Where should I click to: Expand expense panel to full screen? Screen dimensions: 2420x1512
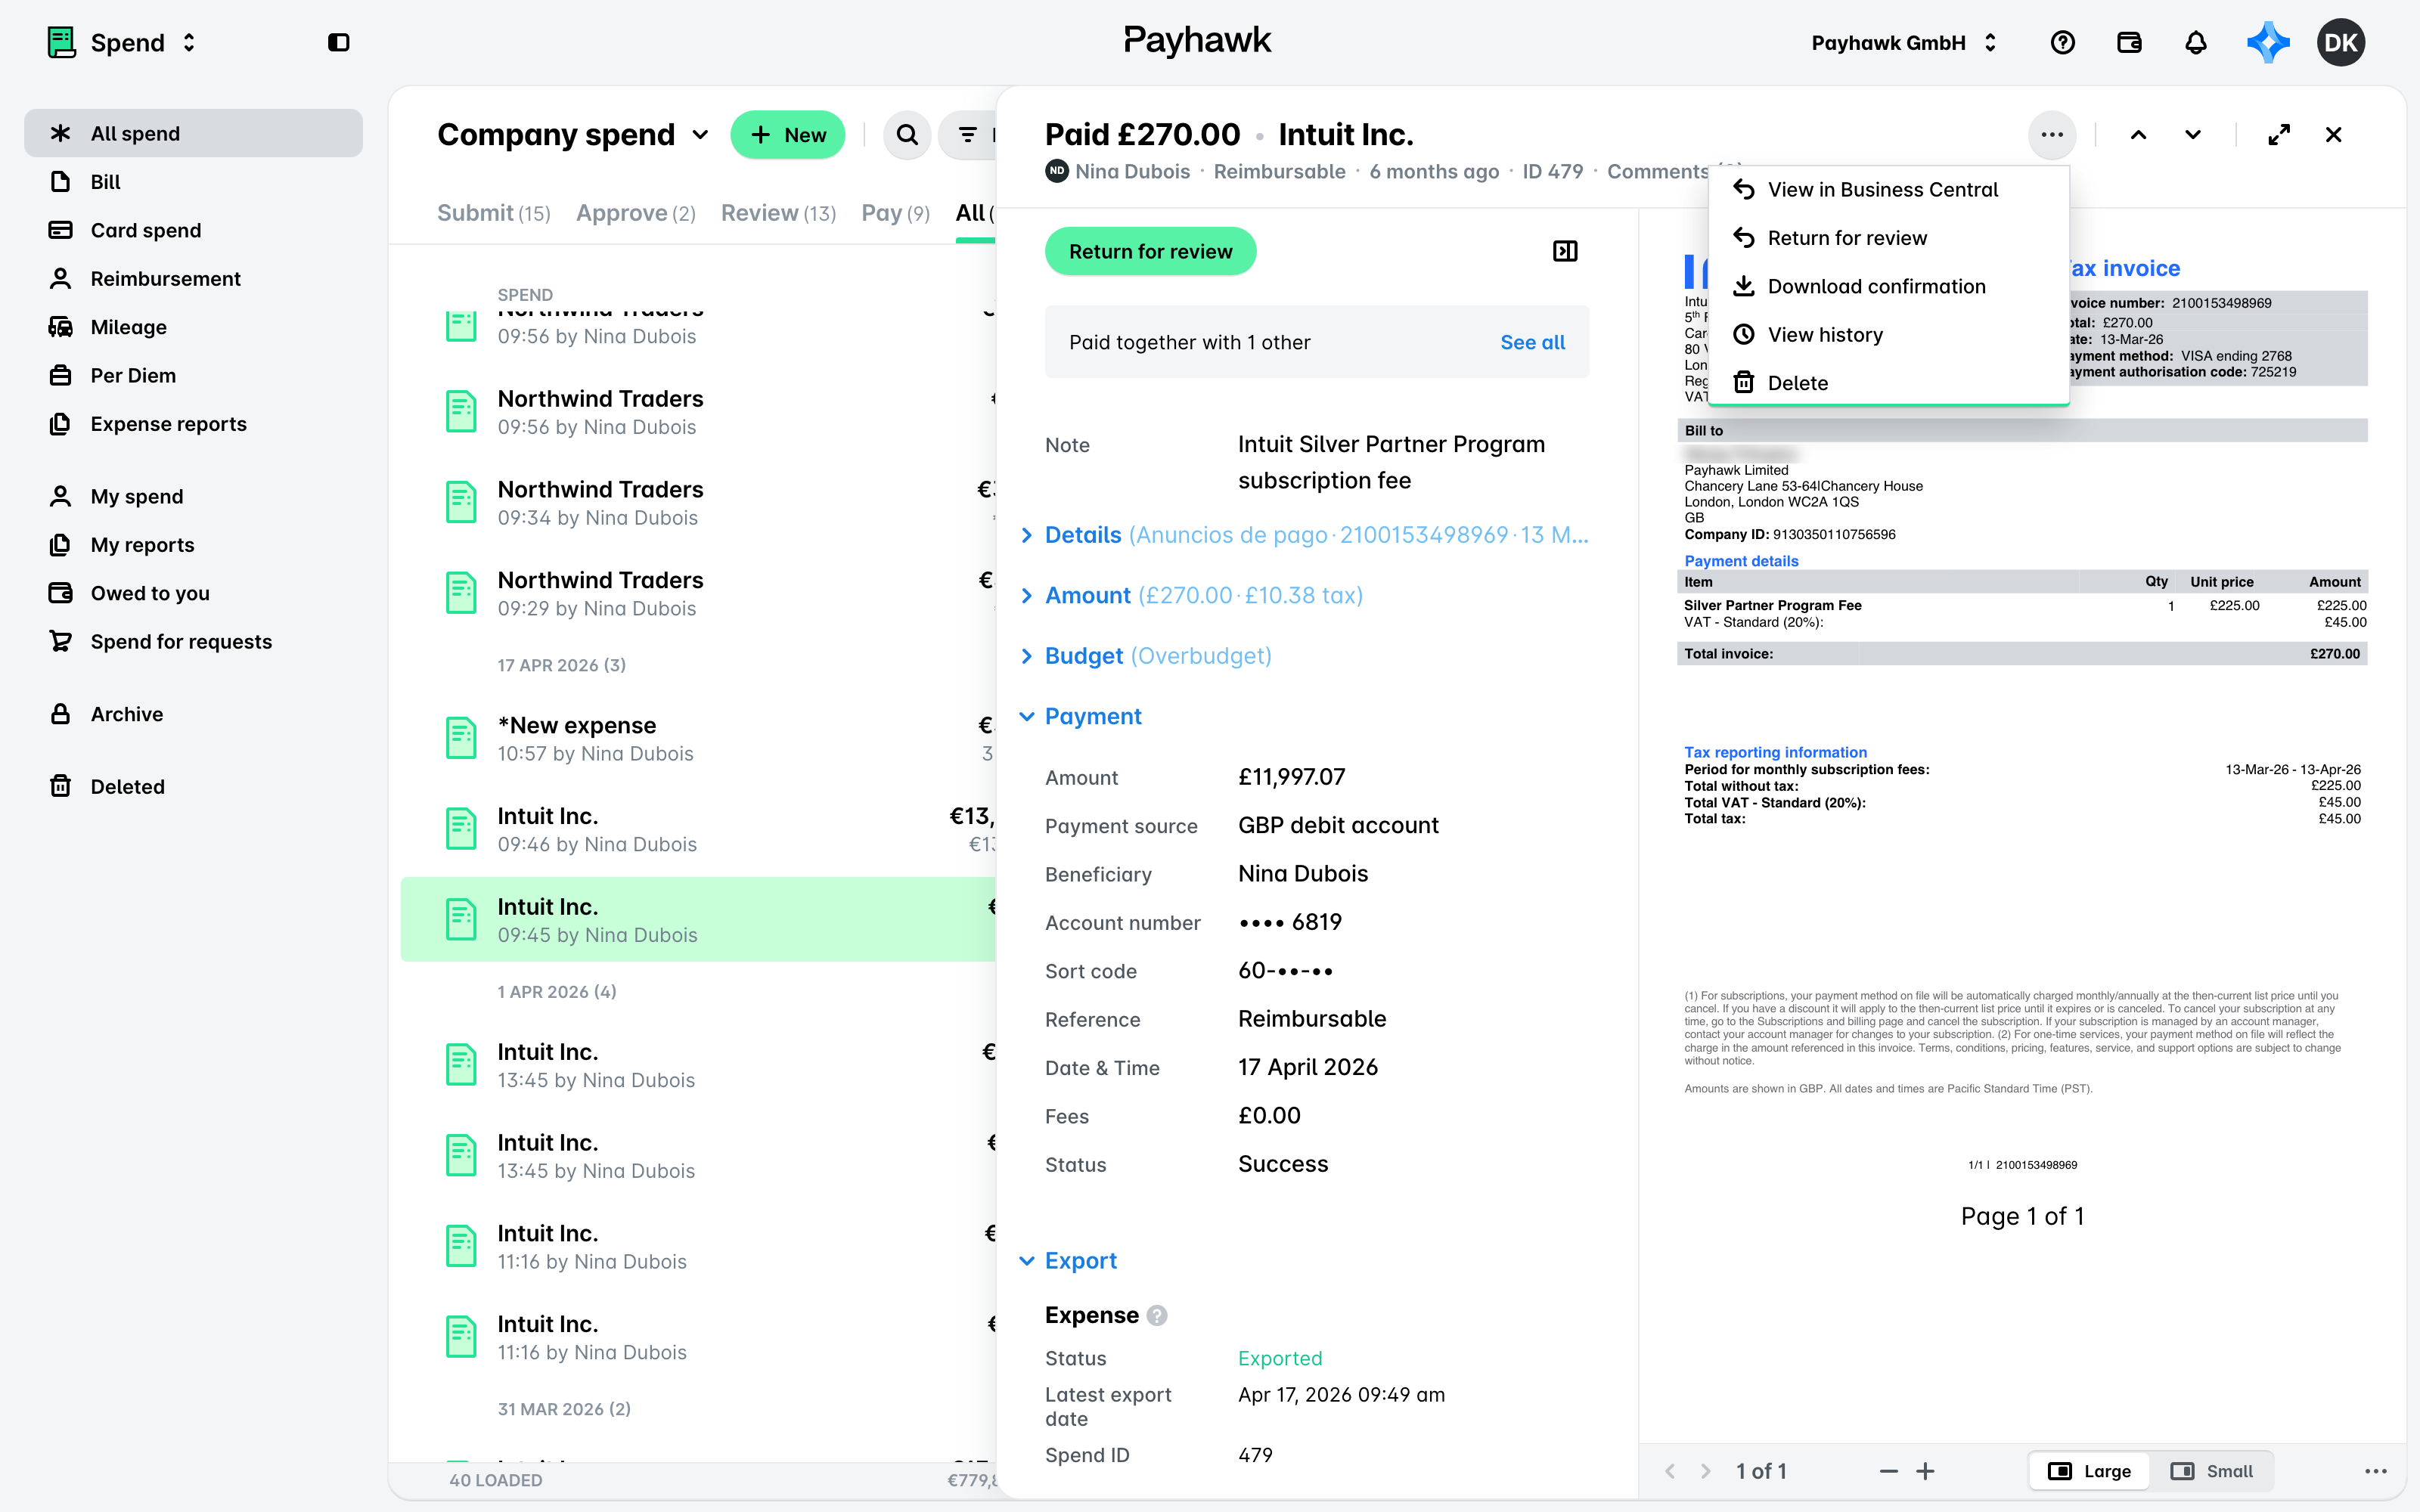[x=2279, y=135]
